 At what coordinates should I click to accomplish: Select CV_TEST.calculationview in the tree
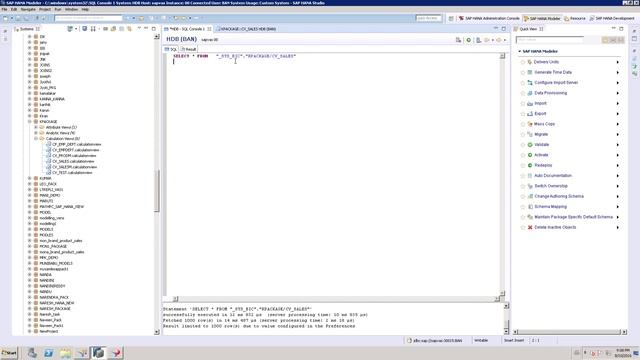tap(72, 173)
